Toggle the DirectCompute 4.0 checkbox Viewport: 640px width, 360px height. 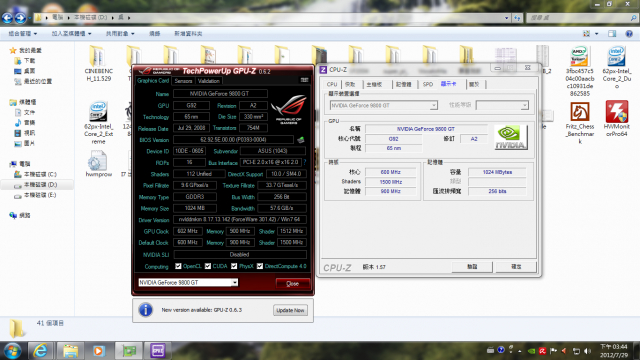pos(260,266)
